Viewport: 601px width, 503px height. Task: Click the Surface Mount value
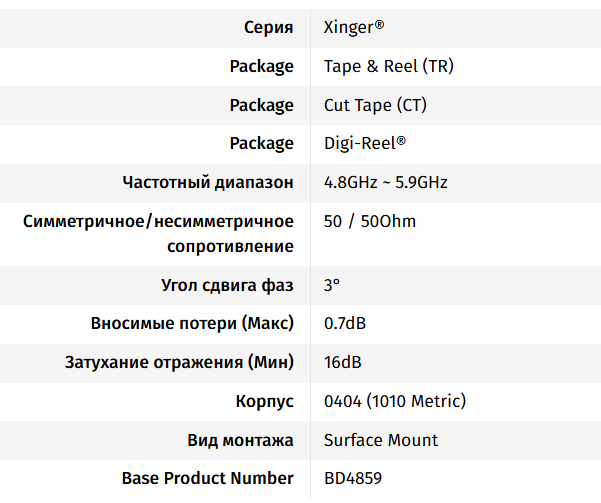click(x=381, y=440)
